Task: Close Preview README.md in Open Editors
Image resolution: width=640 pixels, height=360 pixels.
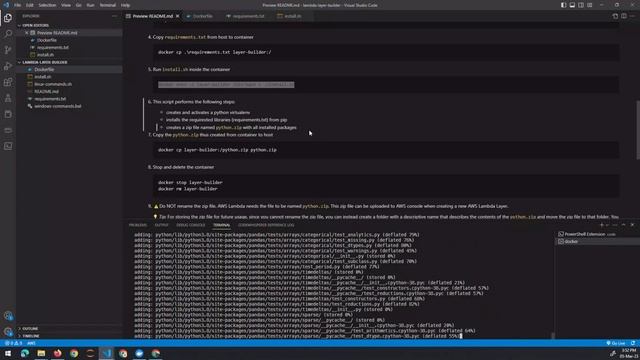Action: tap(27, 33)
